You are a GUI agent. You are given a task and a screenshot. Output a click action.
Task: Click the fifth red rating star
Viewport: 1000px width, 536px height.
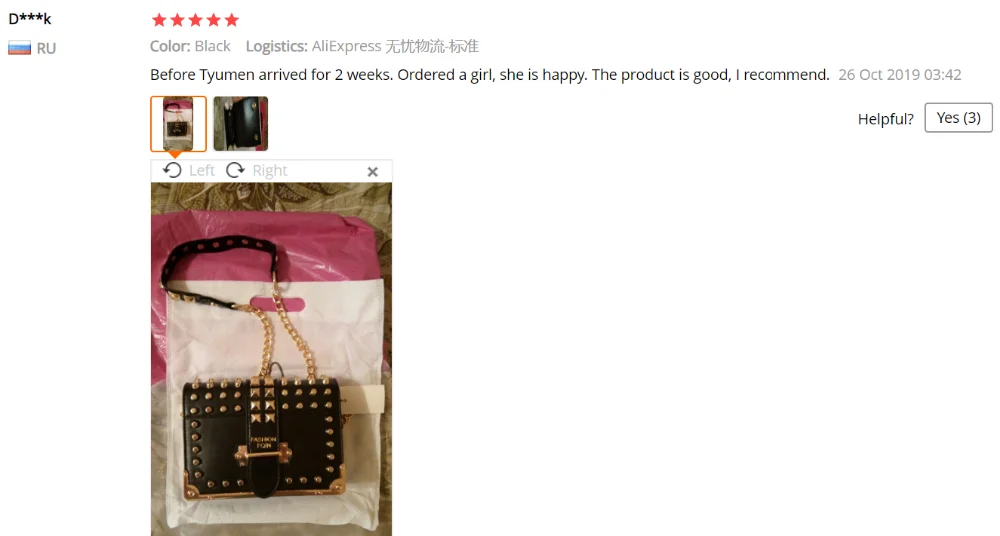232,20
